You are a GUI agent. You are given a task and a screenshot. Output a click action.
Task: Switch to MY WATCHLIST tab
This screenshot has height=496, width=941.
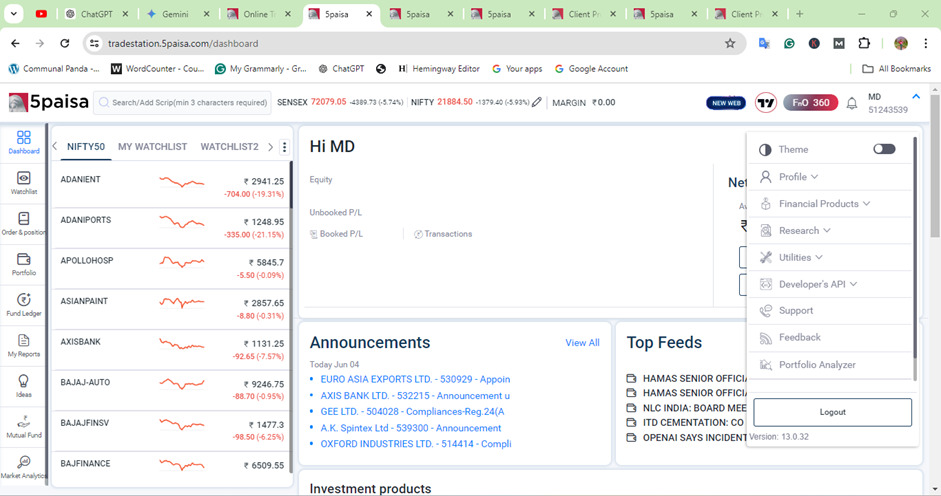point(152,147)
